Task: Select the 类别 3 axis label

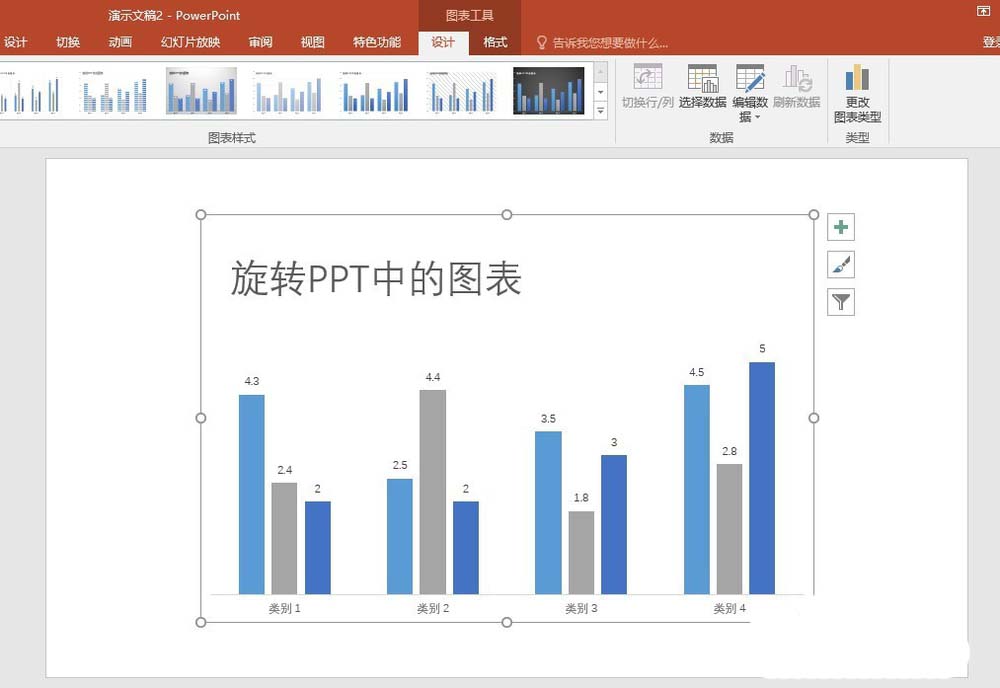Action: [x=581, y=608]
